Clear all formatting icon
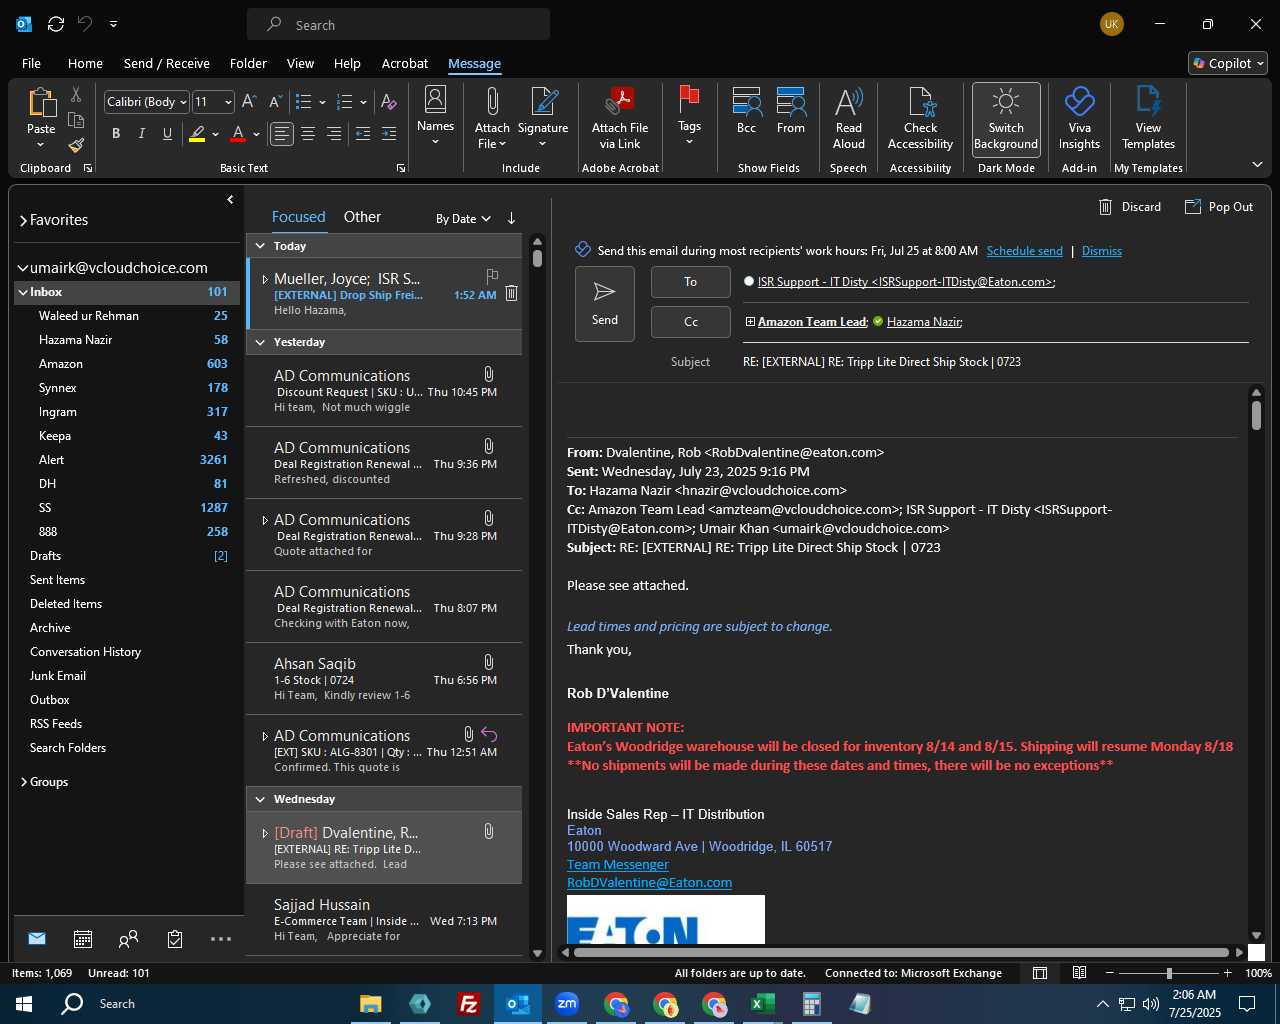The height and width of the screenshot is (1024, 1280). [x=389, y=101]
